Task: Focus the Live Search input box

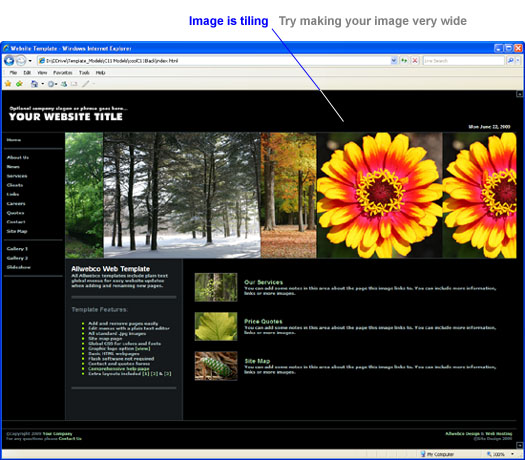Action: click(463, 61)
